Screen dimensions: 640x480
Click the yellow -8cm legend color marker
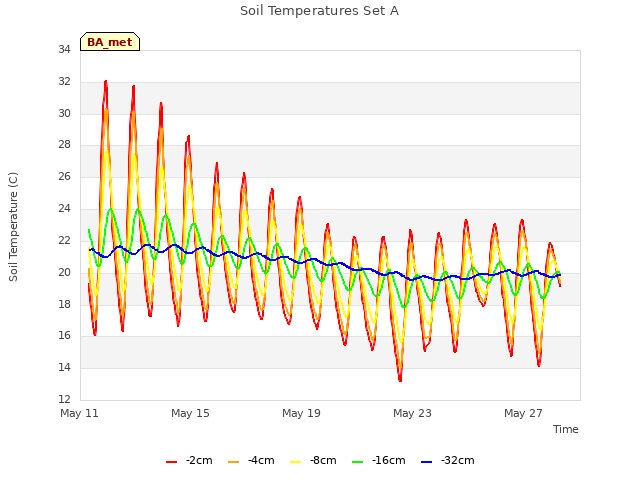coord(295,462)
